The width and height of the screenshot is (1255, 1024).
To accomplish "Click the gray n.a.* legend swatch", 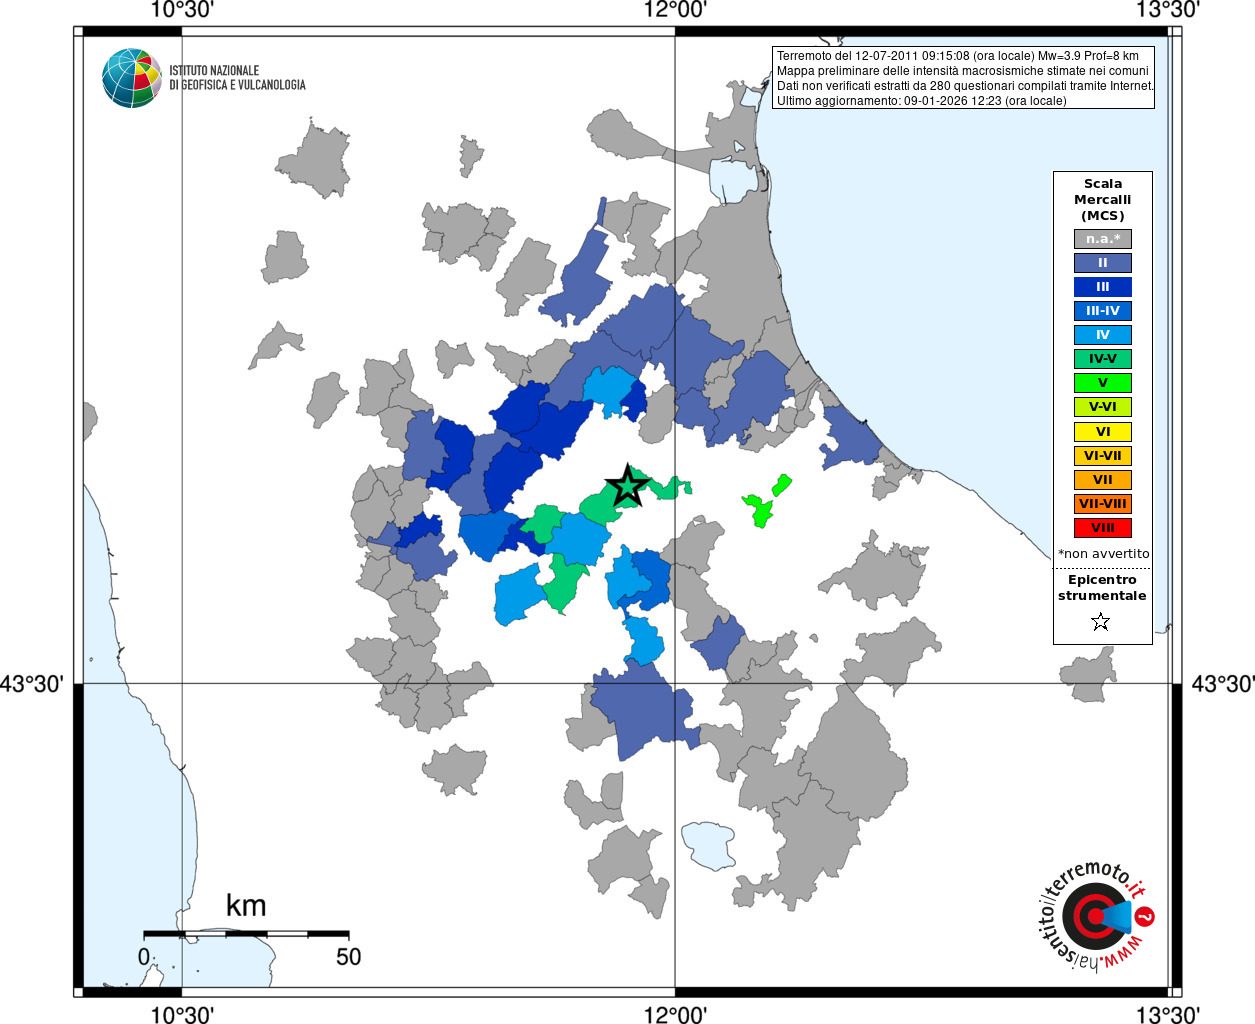I will point(1103,239).
